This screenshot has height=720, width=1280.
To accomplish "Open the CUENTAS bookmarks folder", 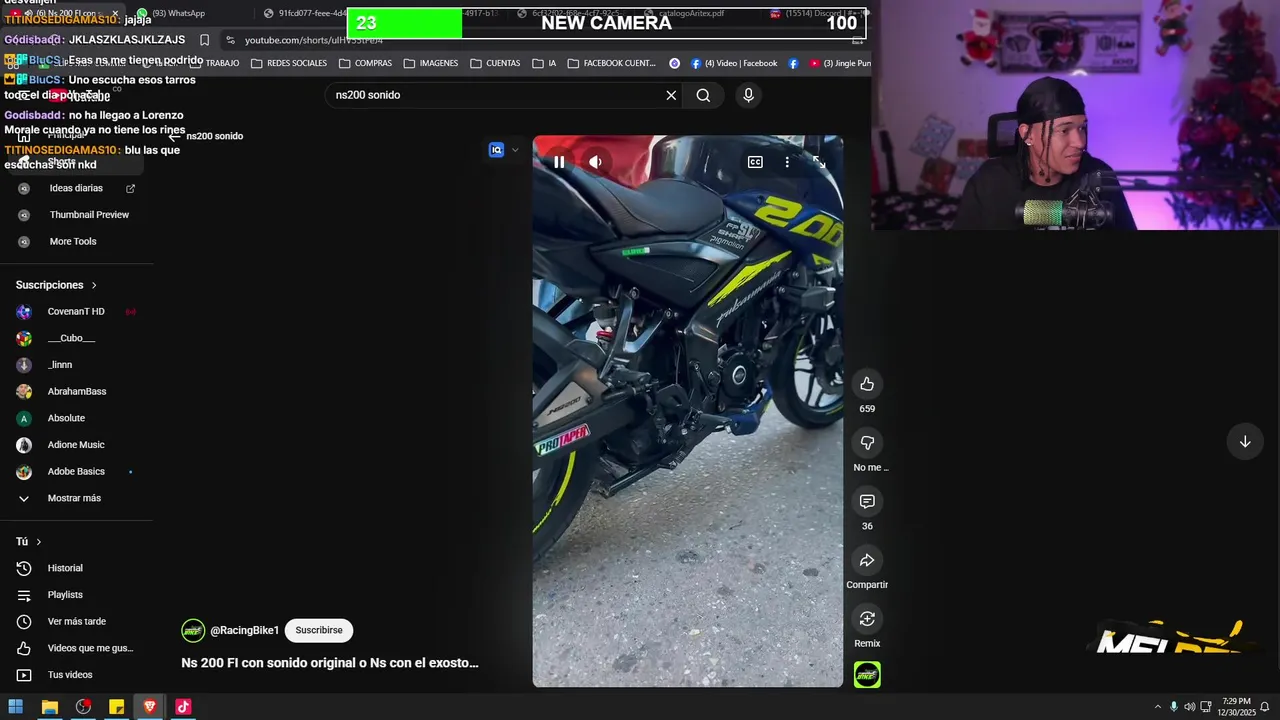I will [494, 63].
